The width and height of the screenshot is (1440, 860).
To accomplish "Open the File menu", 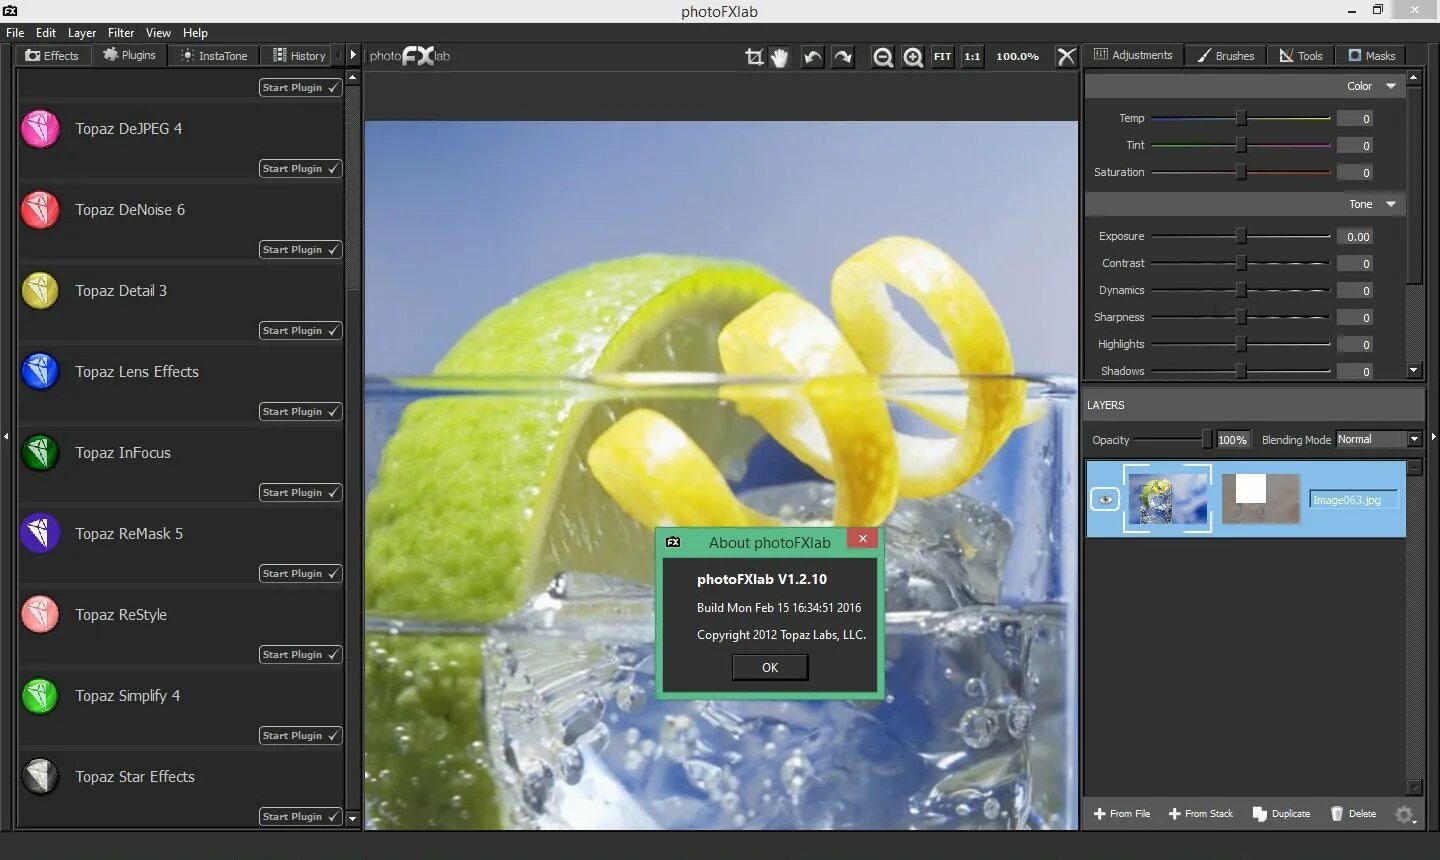I will (x=15, y=33).
